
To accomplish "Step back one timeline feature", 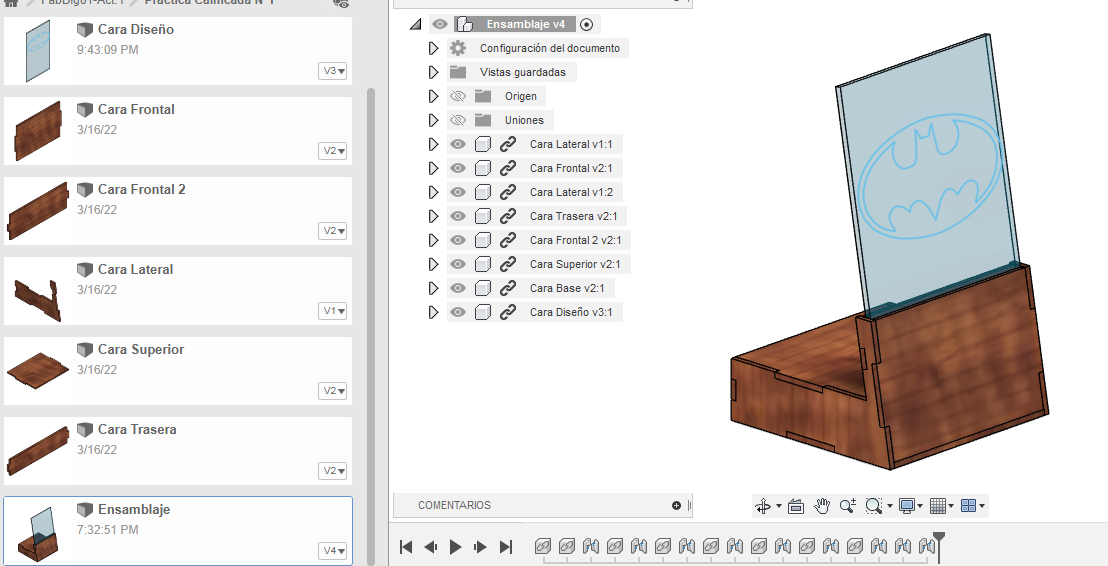I will coord(430,546).
